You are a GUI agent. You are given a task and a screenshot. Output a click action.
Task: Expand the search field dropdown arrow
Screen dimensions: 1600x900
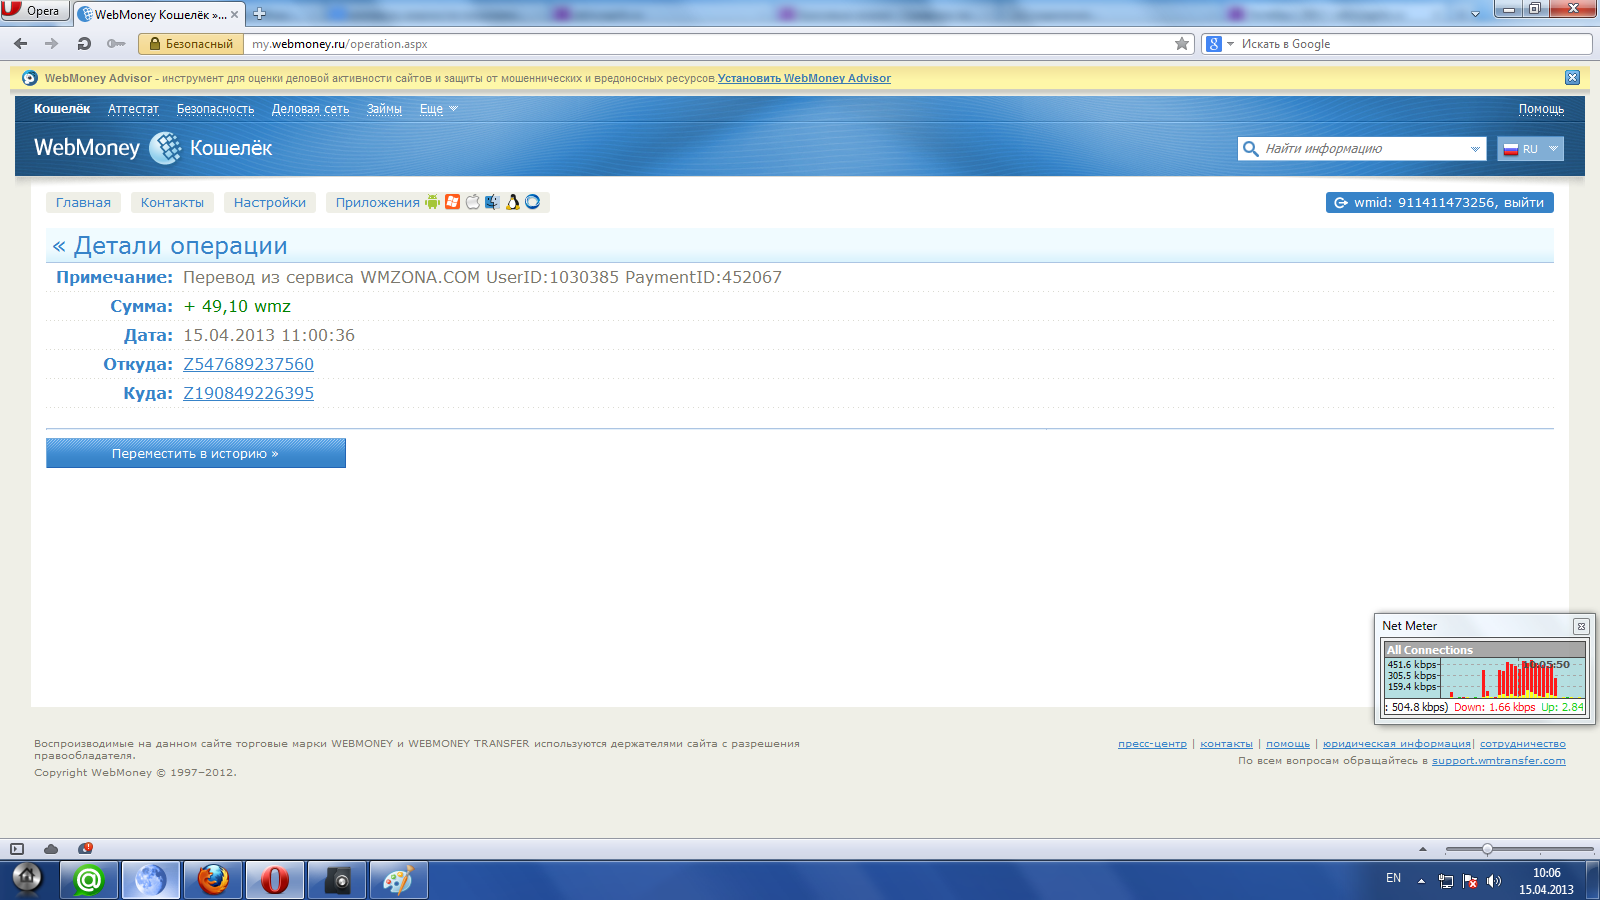tap(1475, 149)
